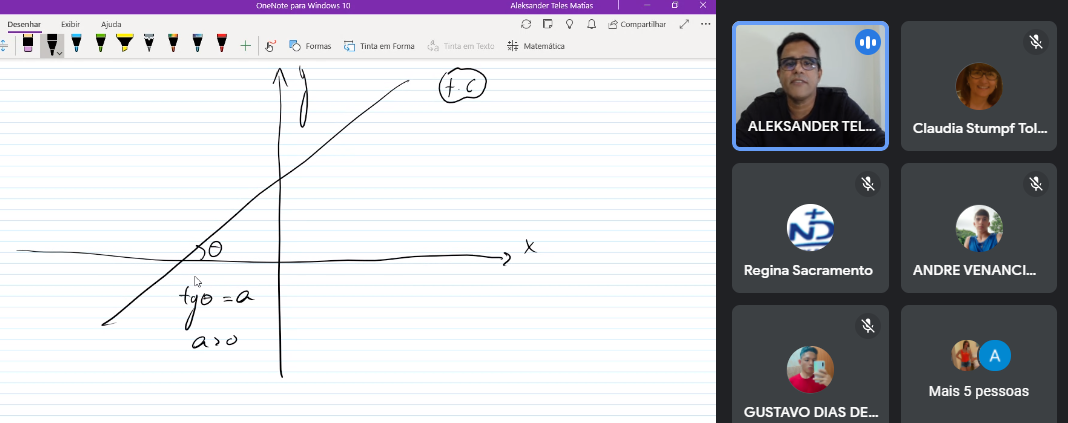
Task: Select the eraser tool
Action: coord(27,44)
